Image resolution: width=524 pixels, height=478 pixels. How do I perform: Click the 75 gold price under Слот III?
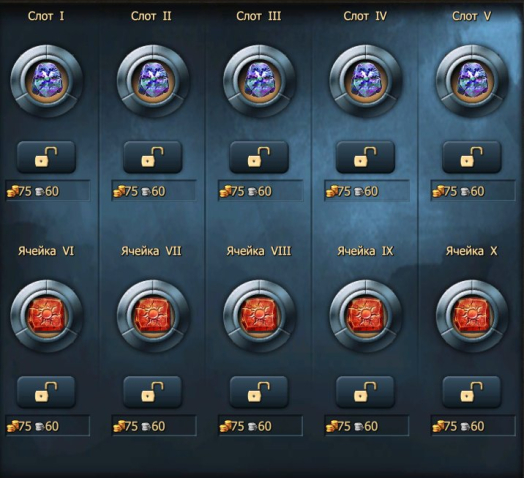point(232,192)
